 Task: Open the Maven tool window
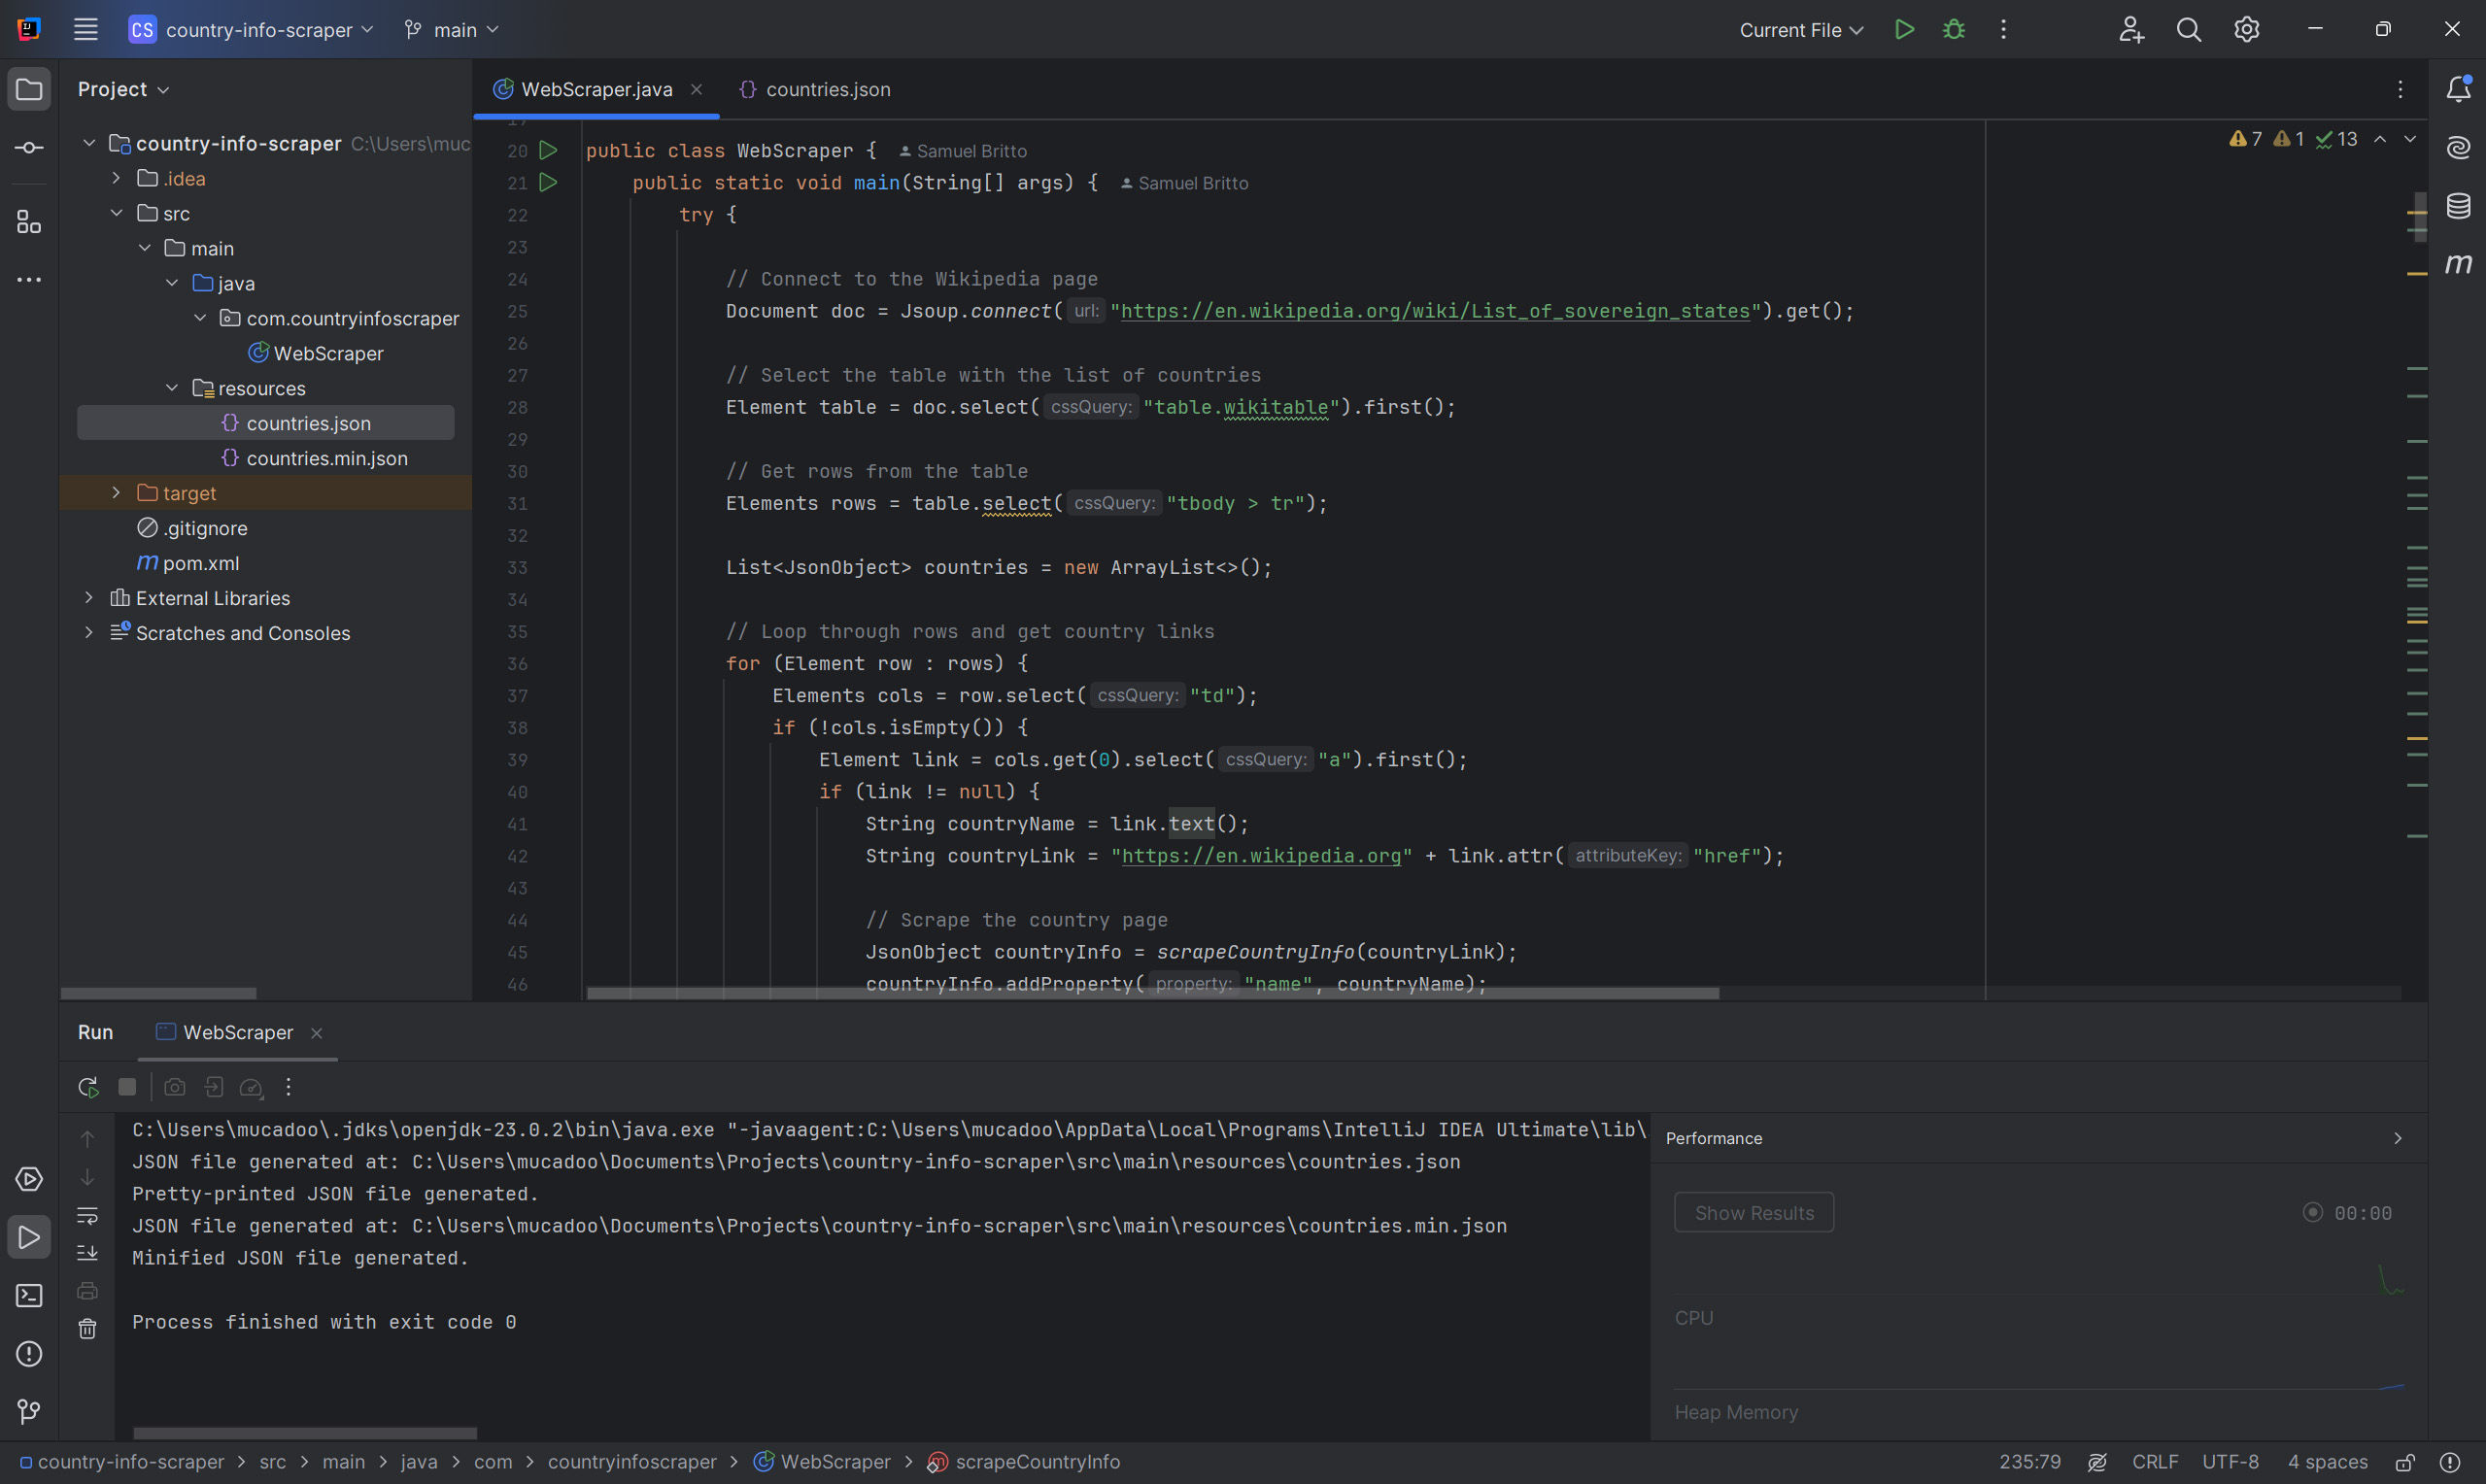pyautogui.click(x=2458, y=264)
